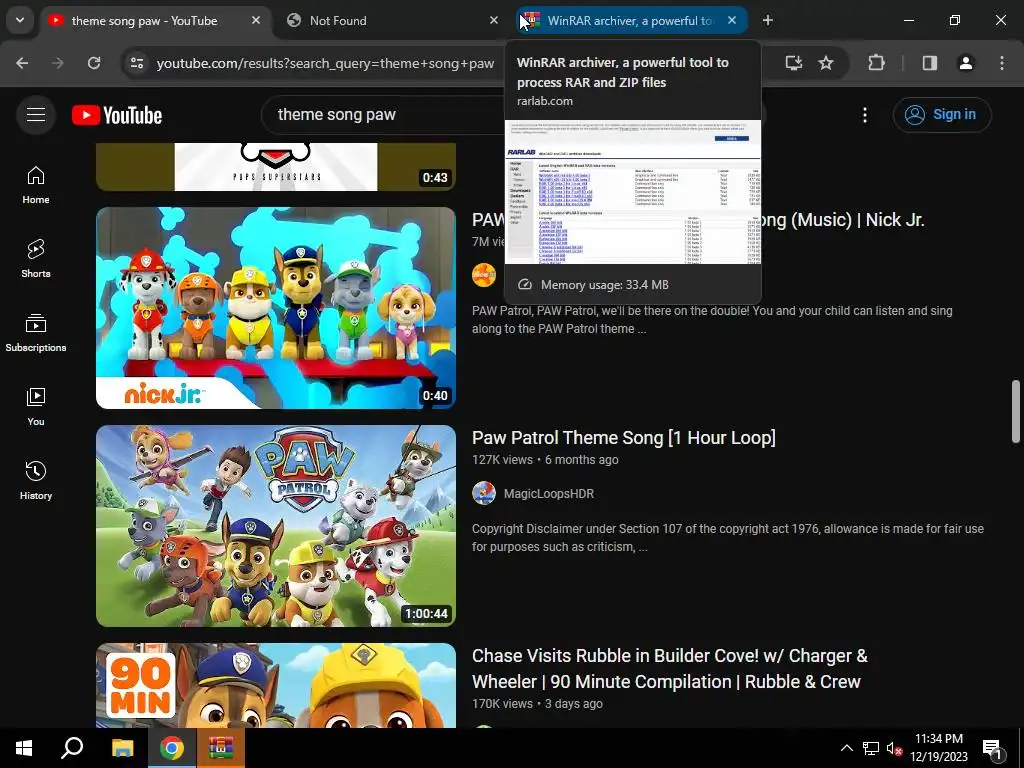Screen dimensions: 1024x768
Task: Open Paw Patrol Theme Song [1 Hour Loop] title
Action: pos(624,438)
